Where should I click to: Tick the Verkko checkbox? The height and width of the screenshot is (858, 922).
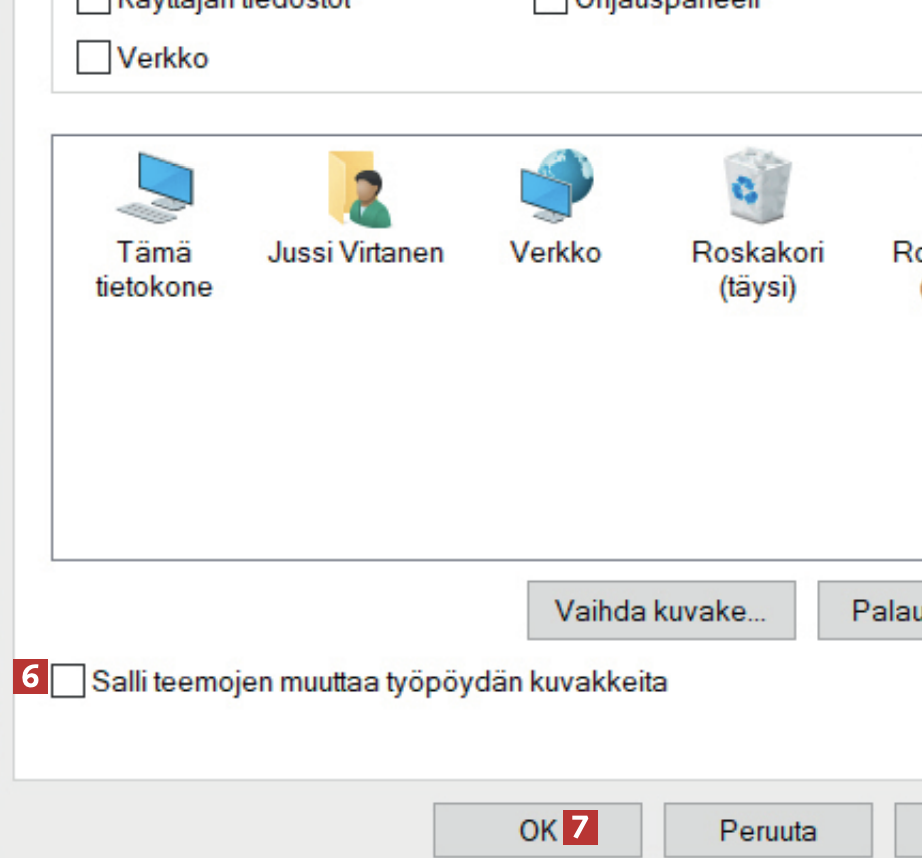tap(93, 57)
